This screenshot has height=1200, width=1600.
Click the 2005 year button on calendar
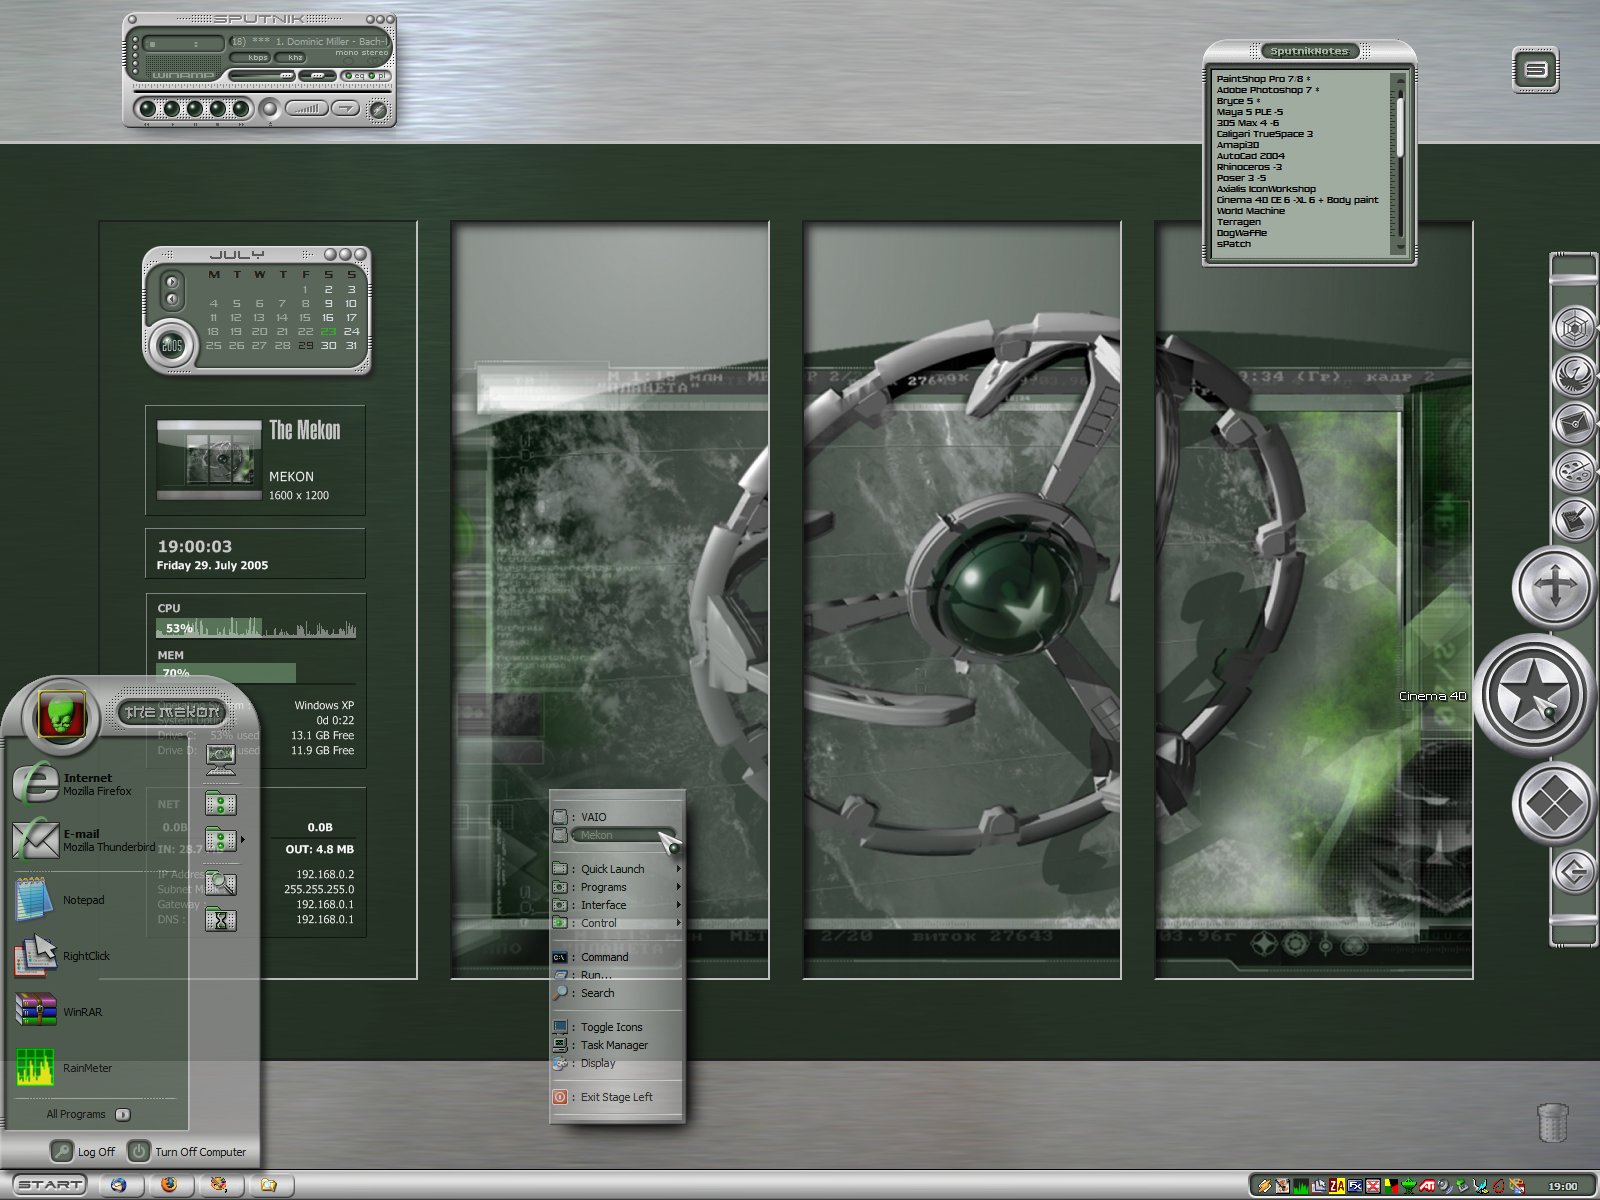172,346
